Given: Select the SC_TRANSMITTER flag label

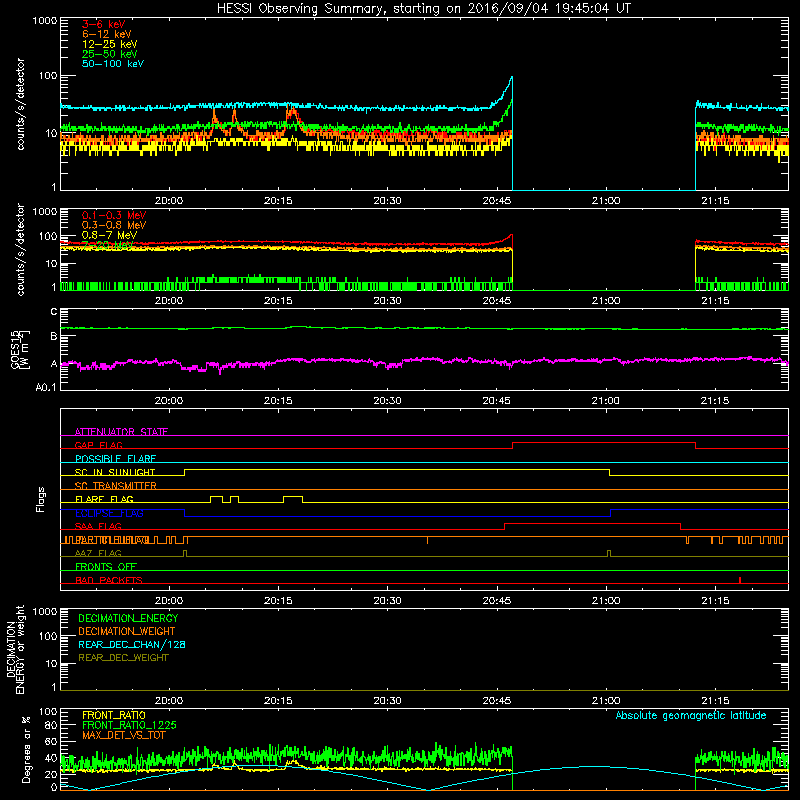Looking at the screenshot, I should pyautogui.click(x=115, y=486).
